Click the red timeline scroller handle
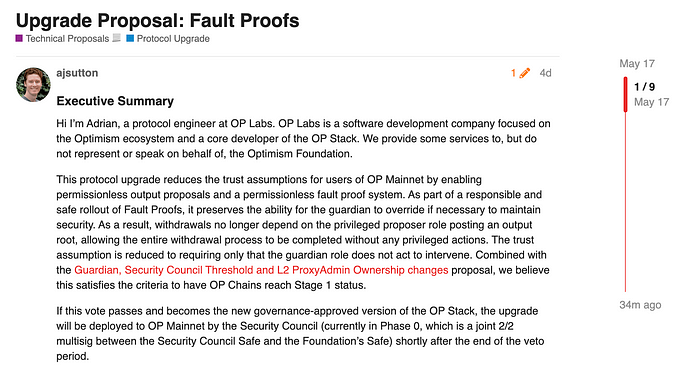Viewport: 700px width, 385px height. pyautogui.click(x=625, y=94)
